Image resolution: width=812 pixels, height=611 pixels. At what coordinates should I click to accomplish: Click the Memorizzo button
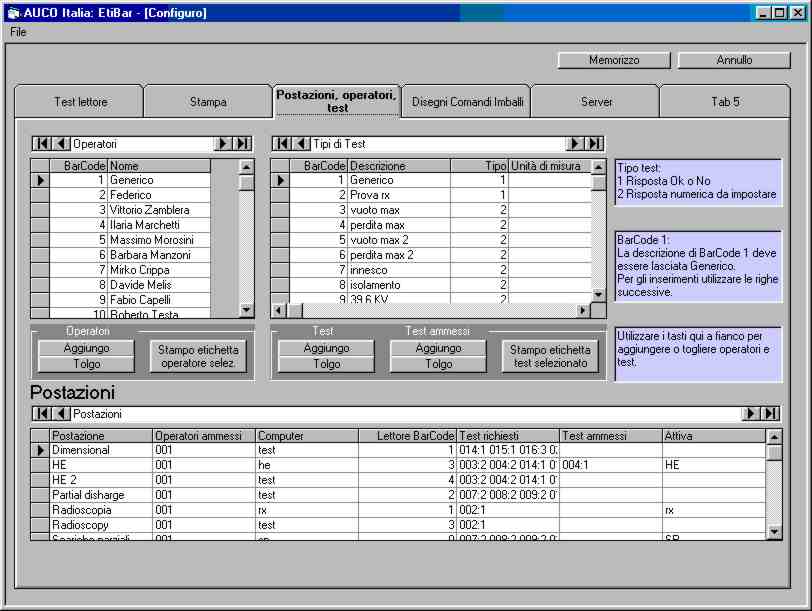coord(614,60)
